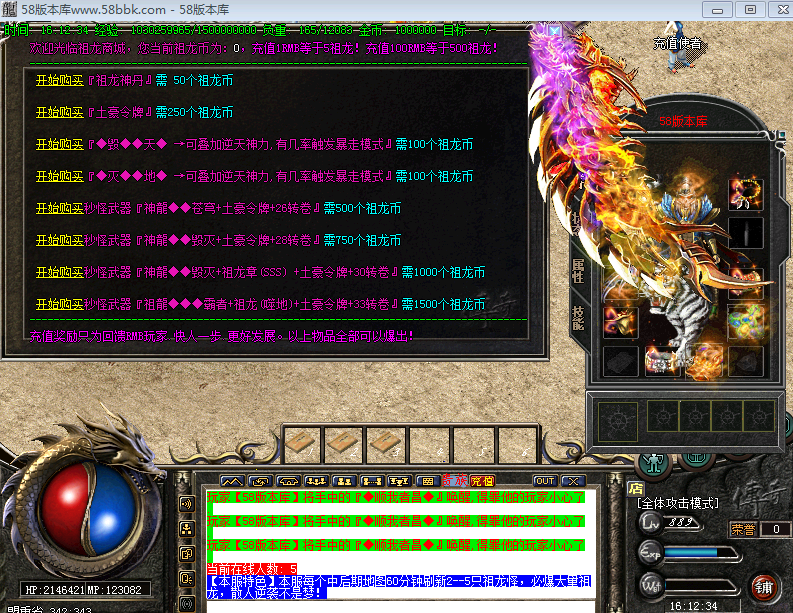Screen dimensions: 793x613
Task: Close the character equipment panel
Action: [780, 135]
